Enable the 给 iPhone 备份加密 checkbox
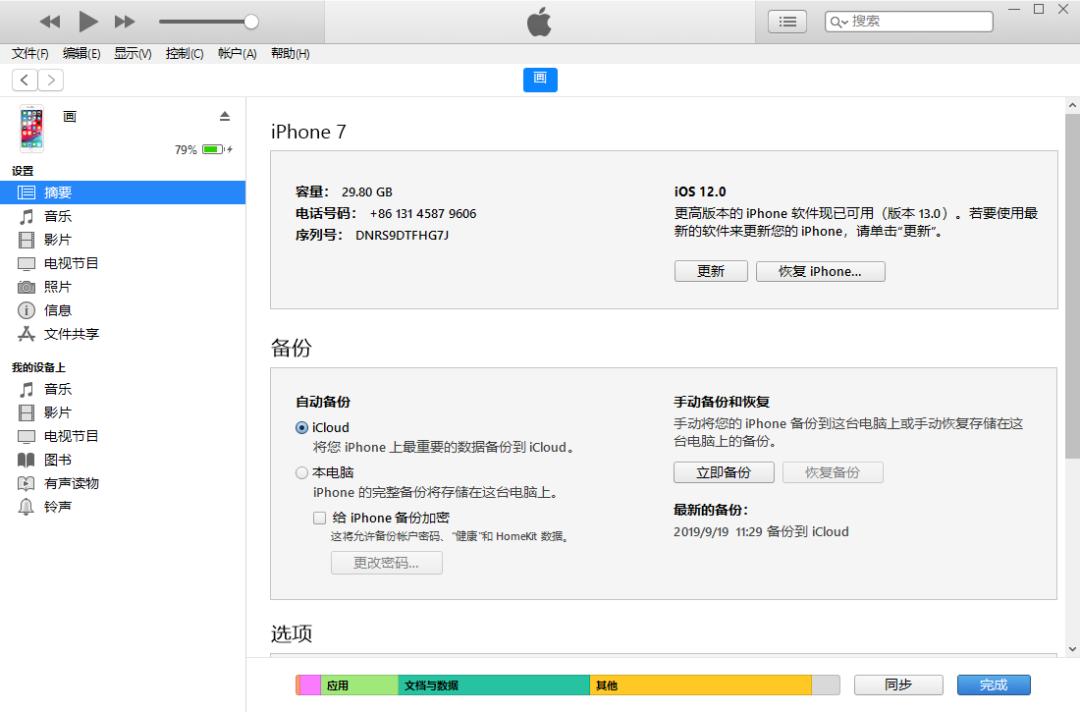 320,517
